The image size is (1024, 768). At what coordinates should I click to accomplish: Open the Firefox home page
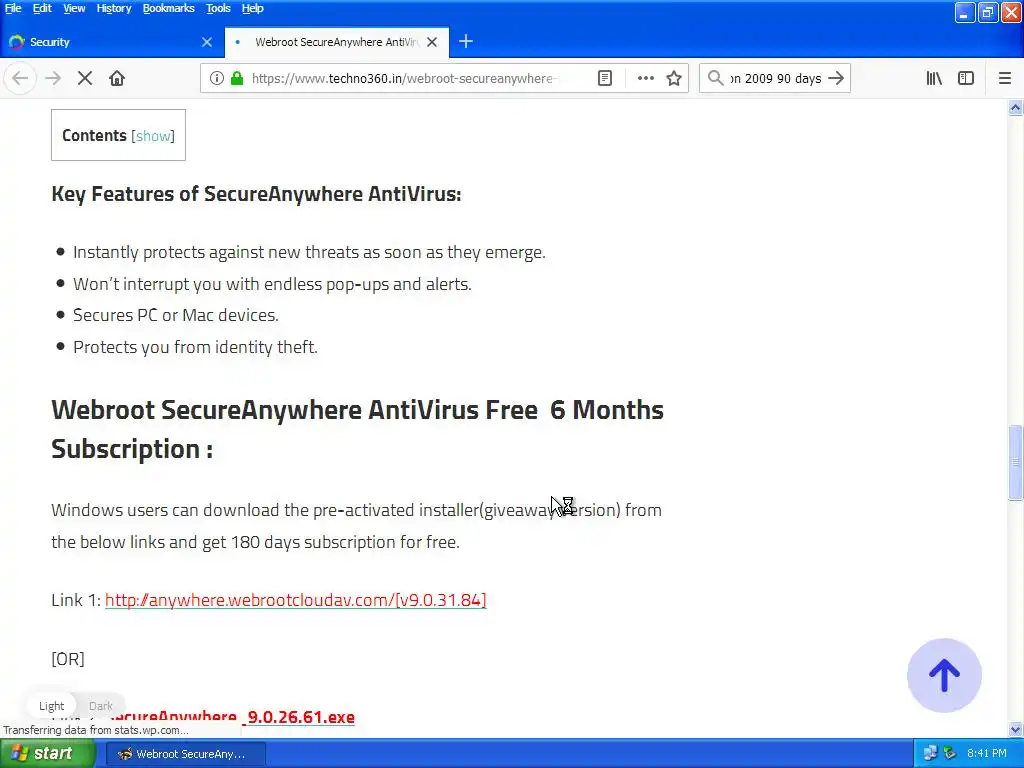pyautogui.click(x=117, y=78)
